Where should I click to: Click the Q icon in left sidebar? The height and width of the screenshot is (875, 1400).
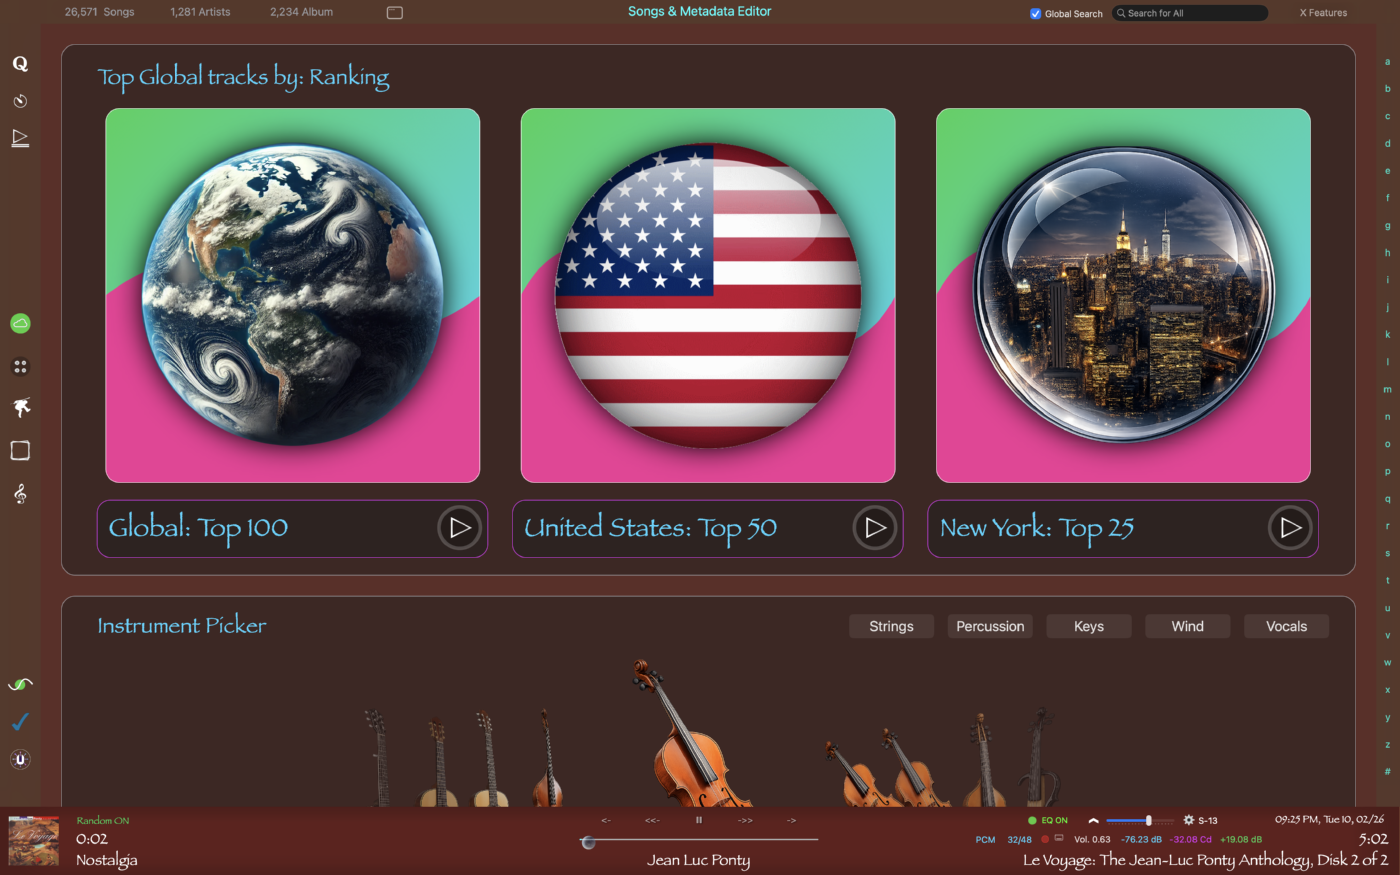coord(20,64)
